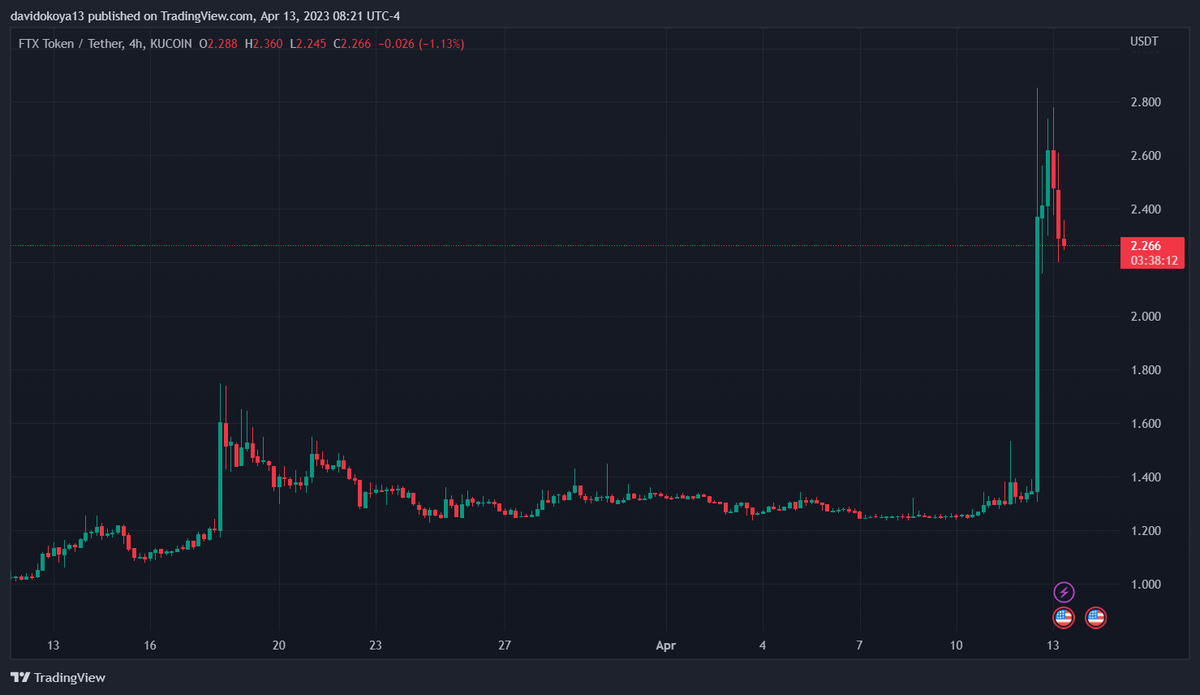Open the right US flag economic event icon
This screenshot has width=1200, height=695.
tap(1096, 618)
